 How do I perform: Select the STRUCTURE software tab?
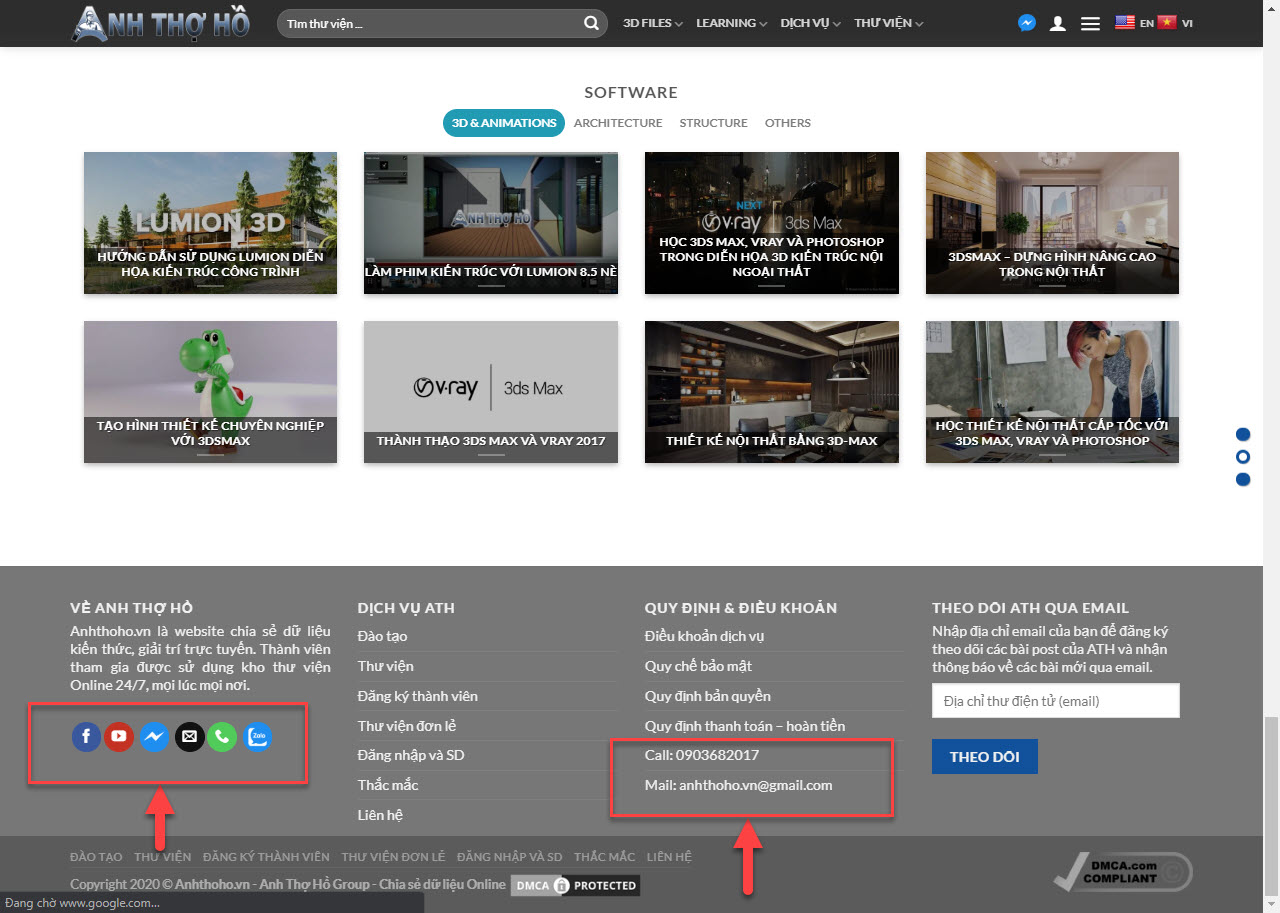tap(713, 123)
